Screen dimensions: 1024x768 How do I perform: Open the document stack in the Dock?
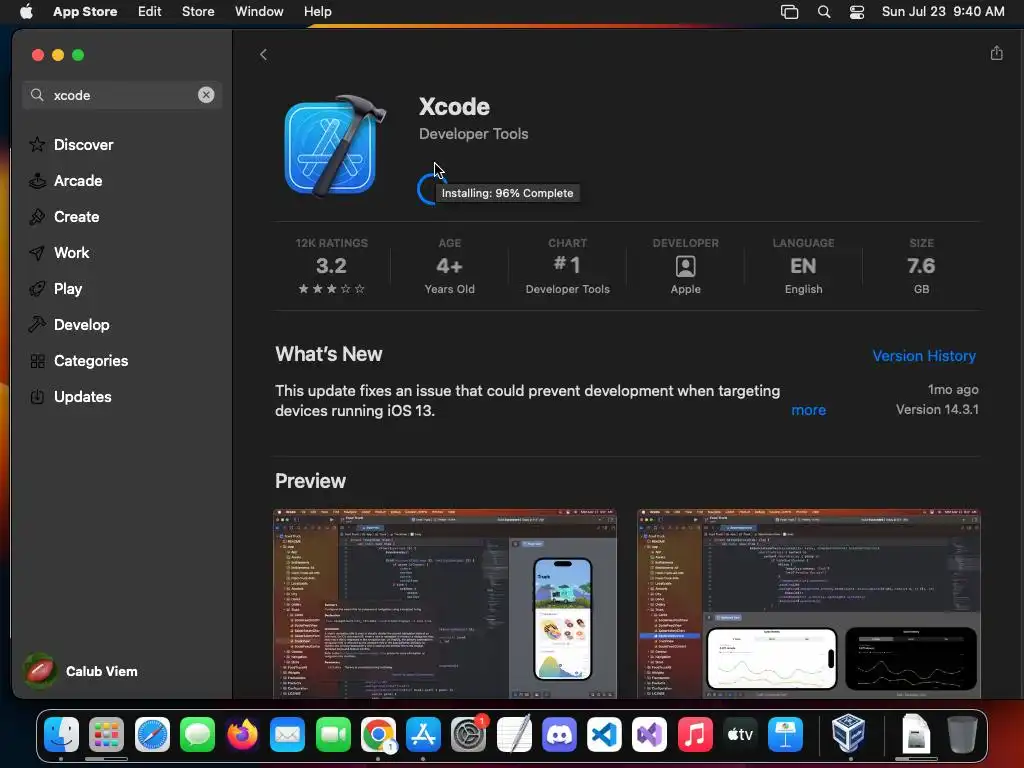point(915,734)
